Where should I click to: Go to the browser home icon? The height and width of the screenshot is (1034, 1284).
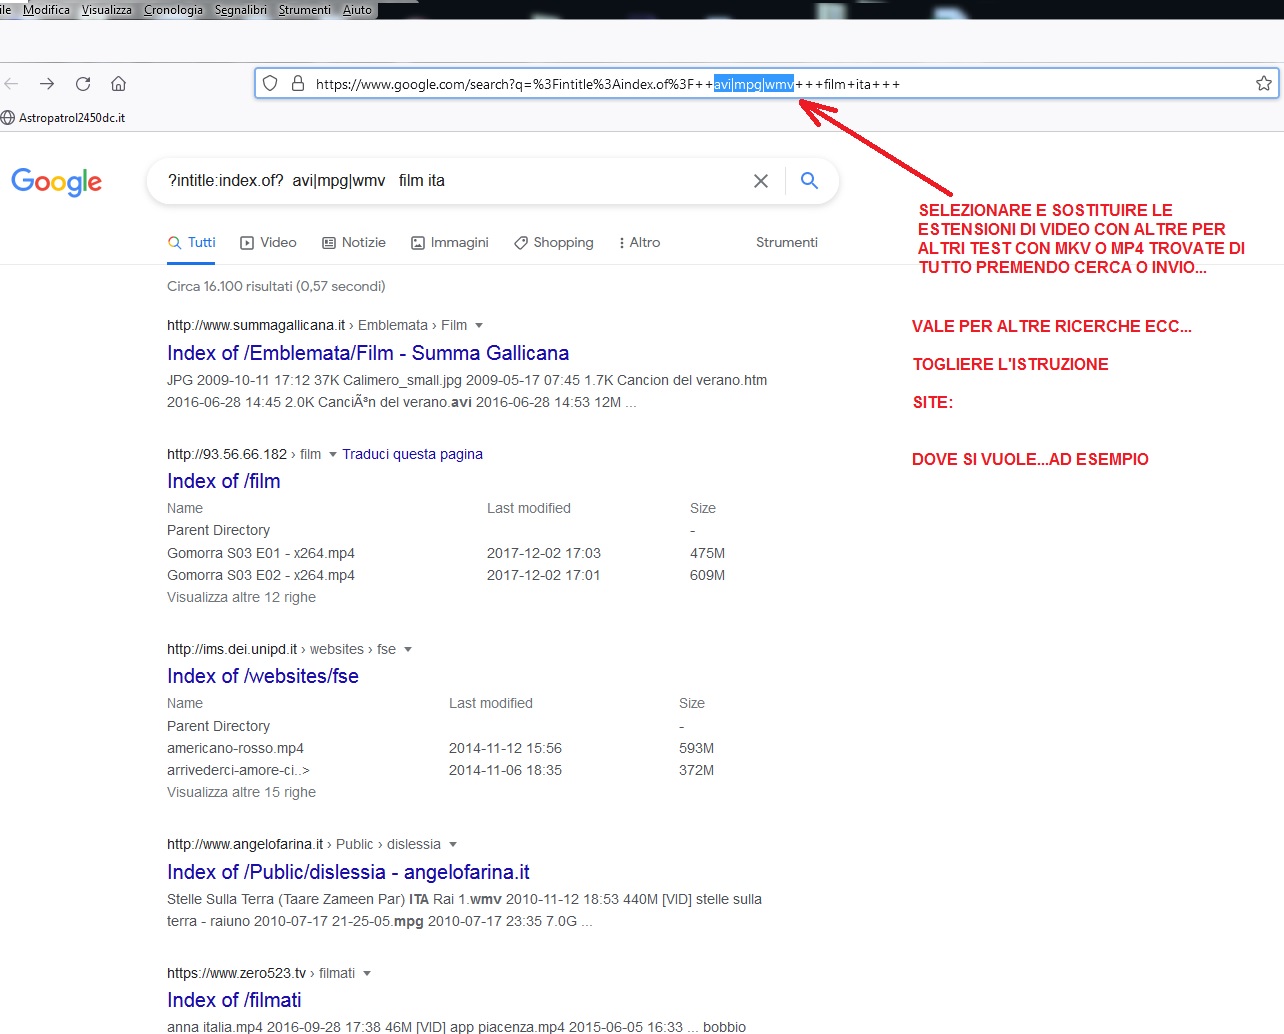(118, 84)
